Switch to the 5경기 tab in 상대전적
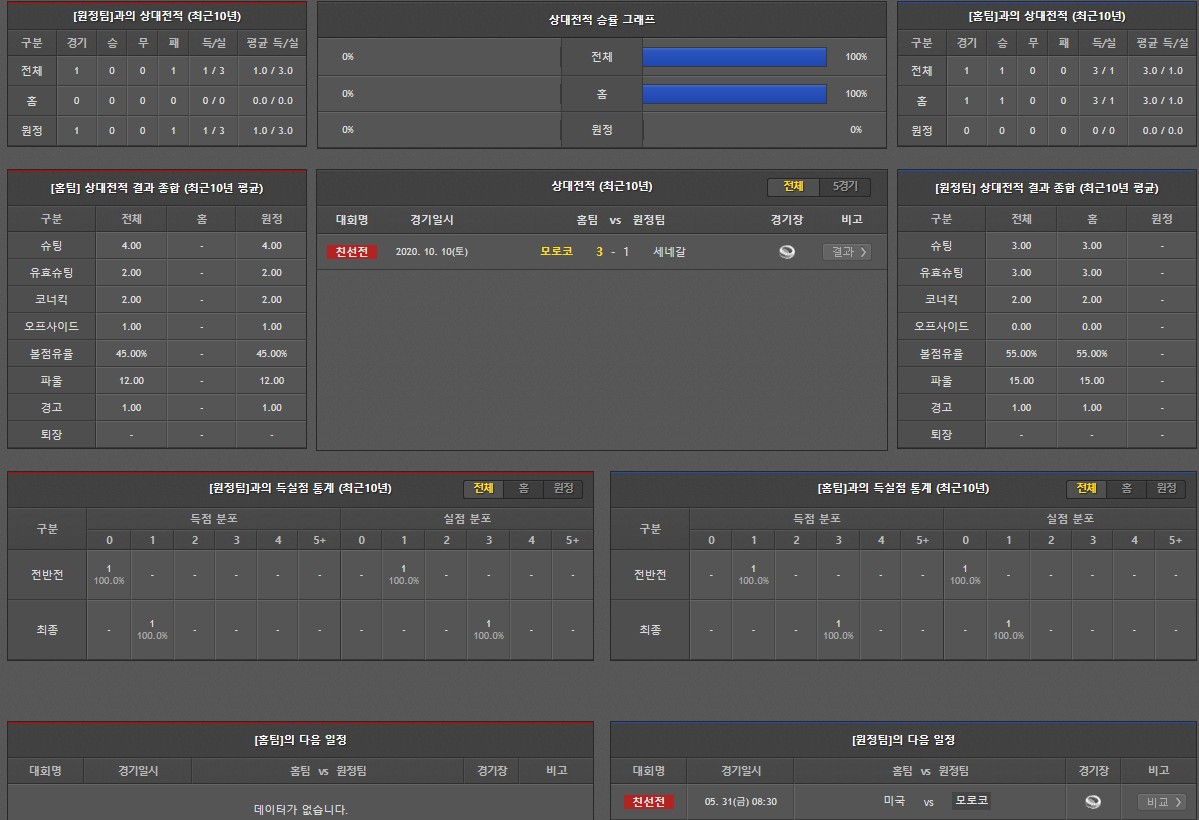Image resolution: width=1199 pixels, height=820 pixels. tap(845, 187)
